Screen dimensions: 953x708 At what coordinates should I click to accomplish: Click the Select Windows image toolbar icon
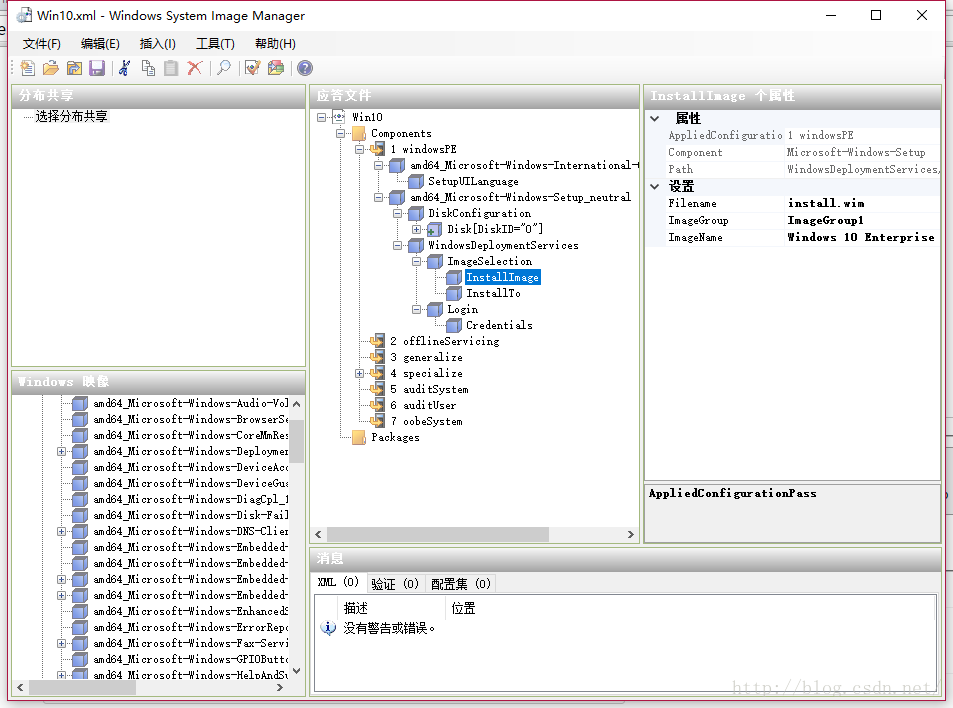(74, 68)
